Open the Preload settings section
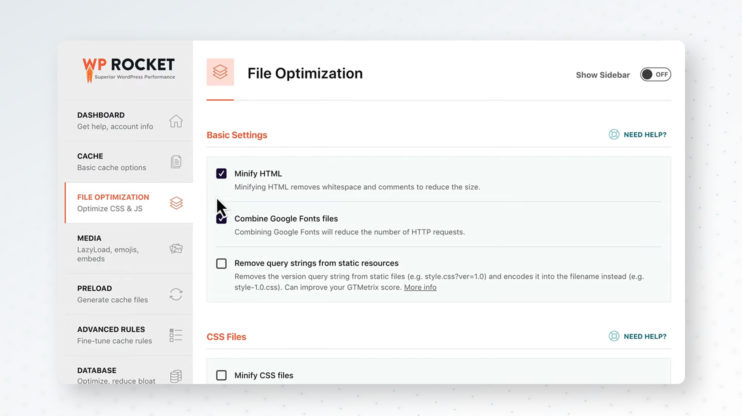This screenshot has width=742, height=416. [129, 294]
